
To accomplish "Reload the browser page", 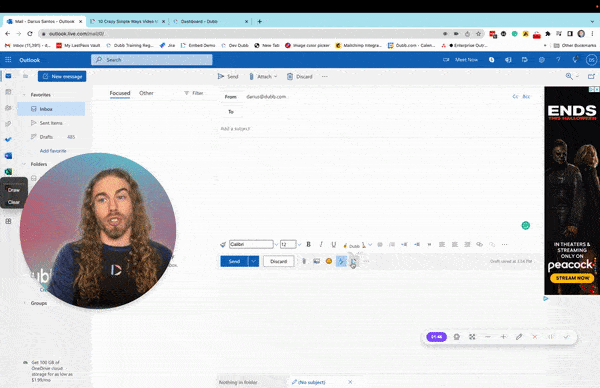I will [29, 34].
